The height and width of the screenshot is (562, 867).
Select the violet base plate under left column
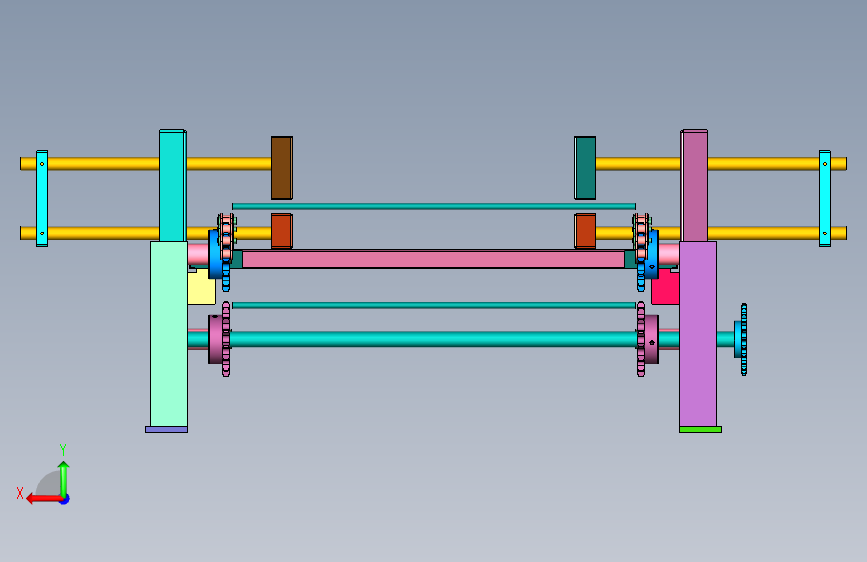tap(166, 429)
